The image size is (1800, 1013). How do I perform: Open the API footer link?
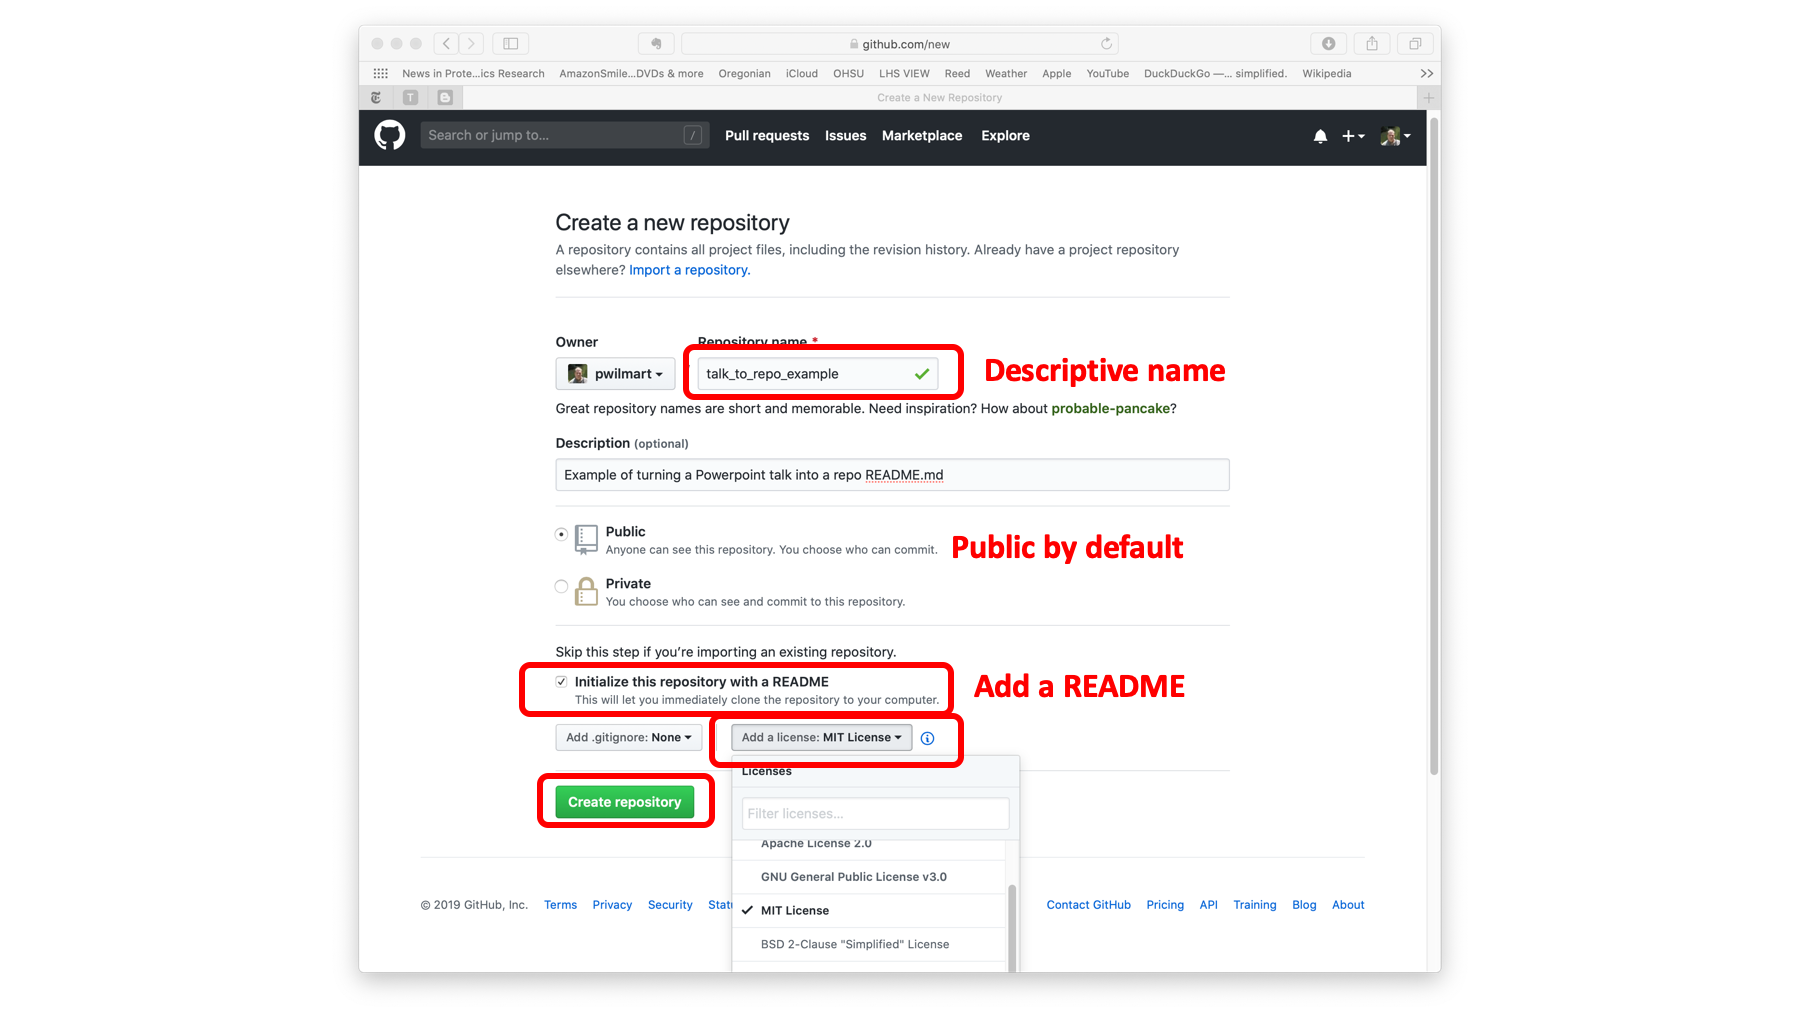point(1208,905)
